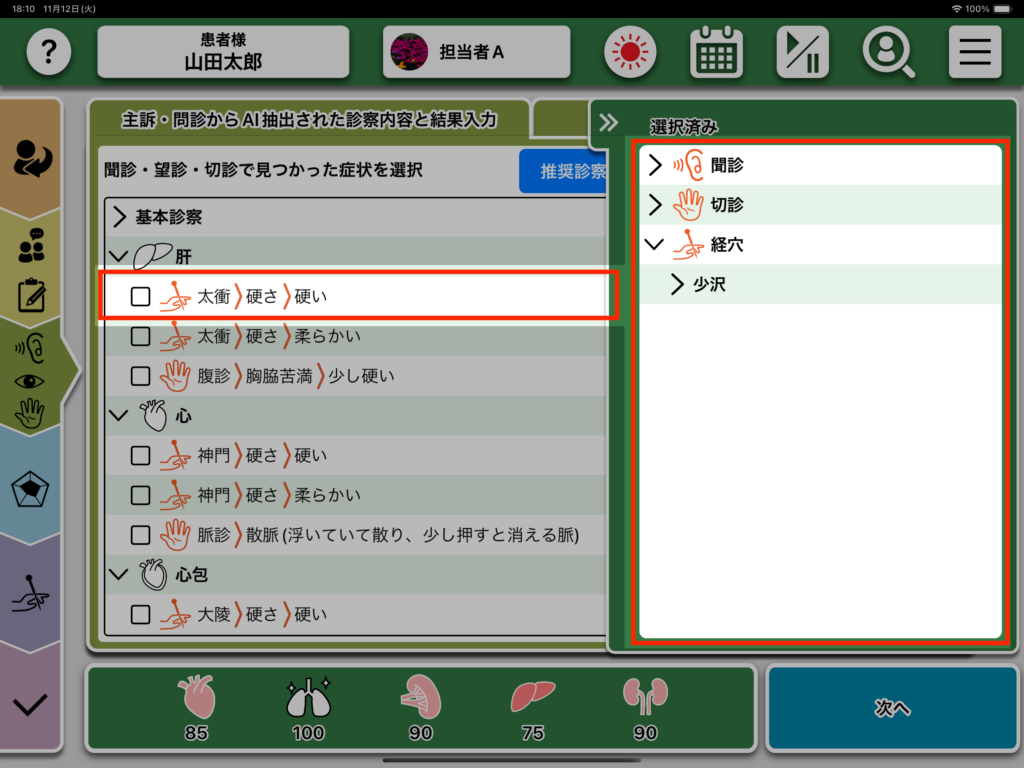This screenshot has width=1024, height=768.
Task: Open the help question mark button
Action: coord(49,51)
